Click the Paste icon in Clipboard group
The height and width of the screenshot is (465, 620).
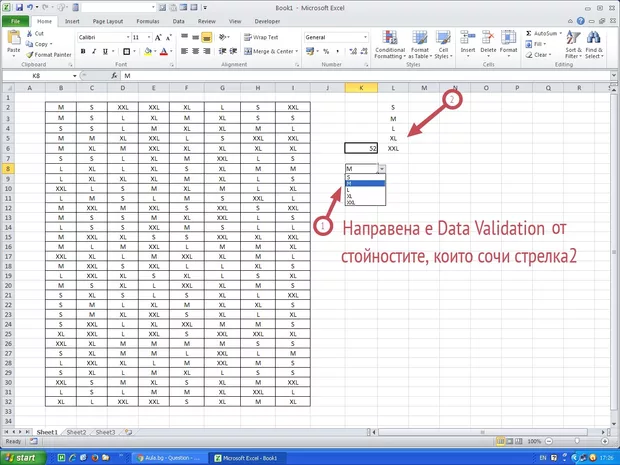click(x=14, y=41)
